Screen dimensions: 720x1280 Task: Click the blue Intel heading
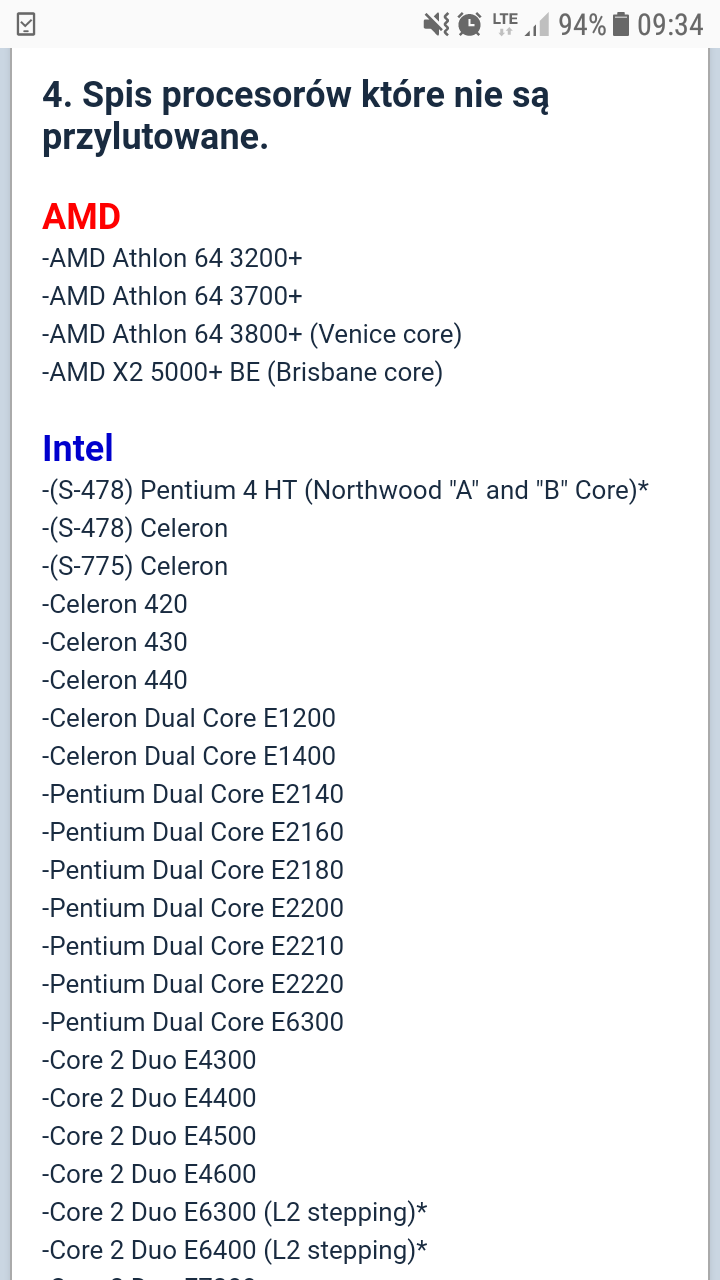pos(78,448)
